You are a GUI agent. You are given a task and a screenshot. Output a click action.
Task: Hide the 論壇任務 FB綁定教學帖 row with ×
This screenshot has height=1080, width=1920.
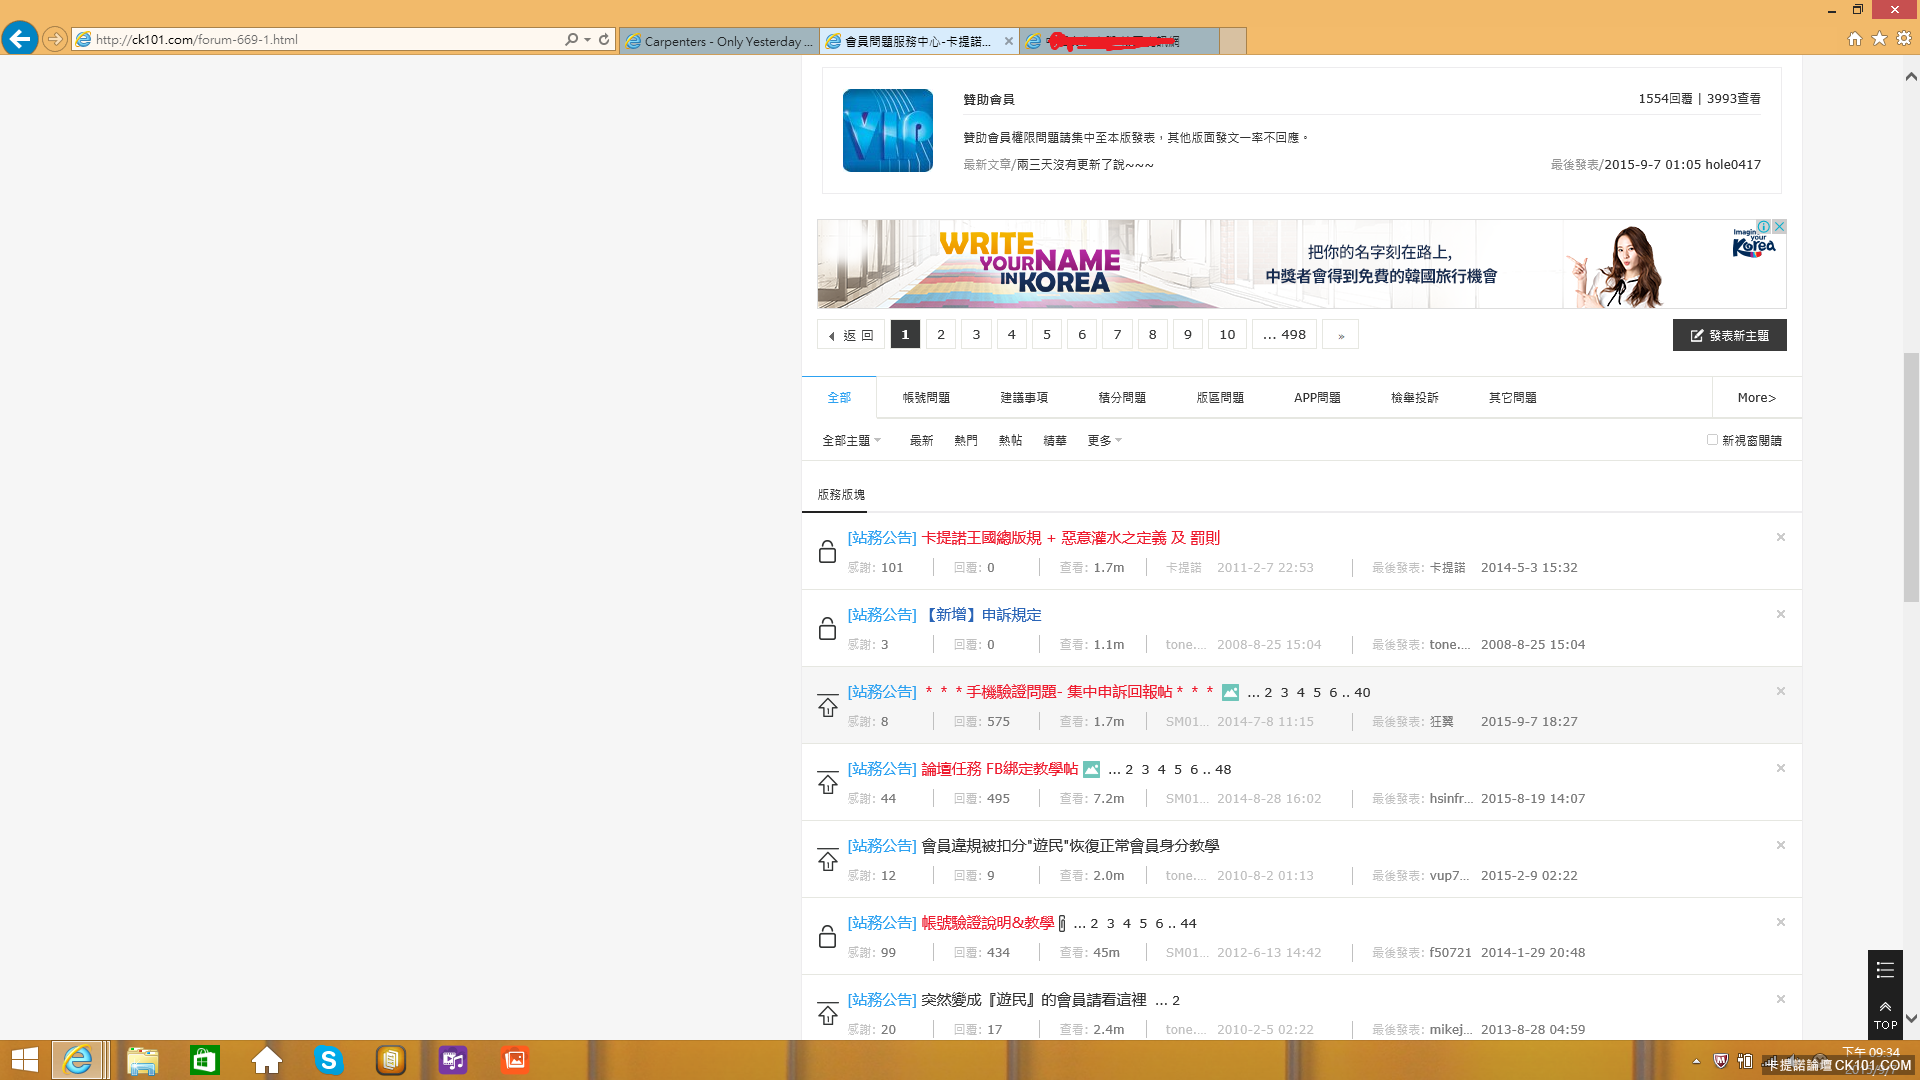(1780, 768)
